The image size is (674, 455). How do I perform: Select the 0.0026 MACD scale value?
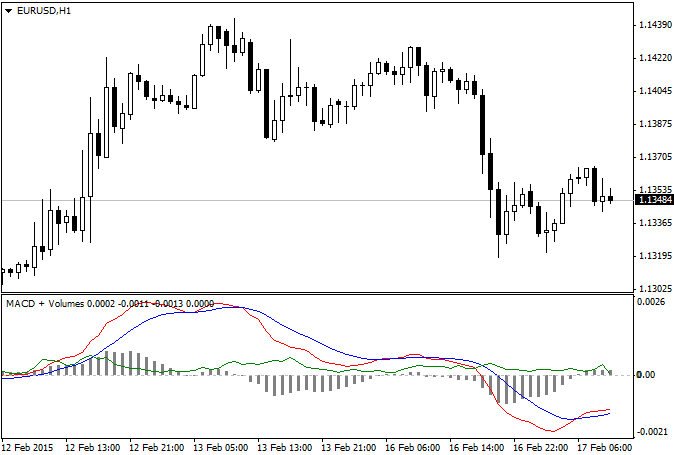[650, 301]
